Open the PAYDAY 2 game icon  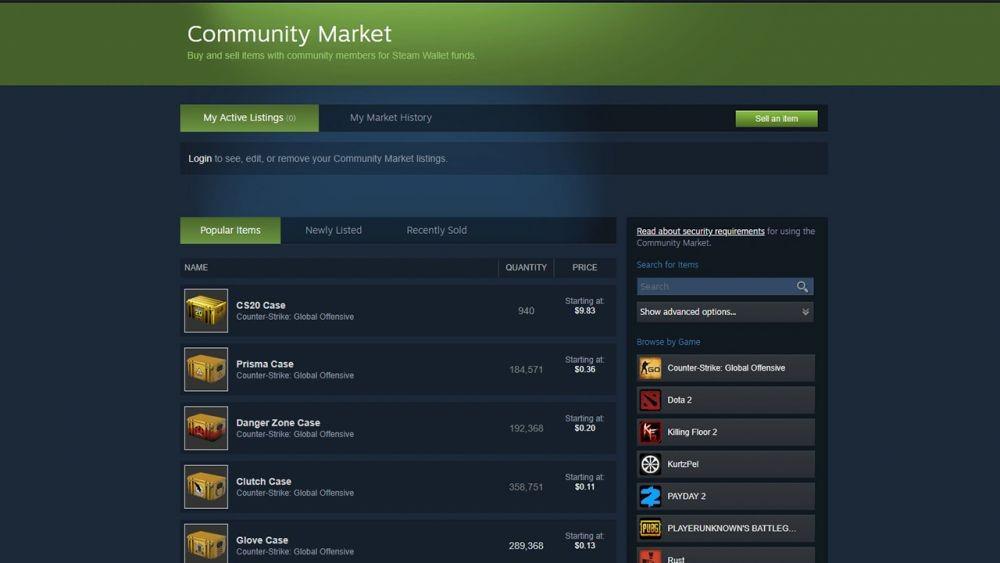click(650, 496)
